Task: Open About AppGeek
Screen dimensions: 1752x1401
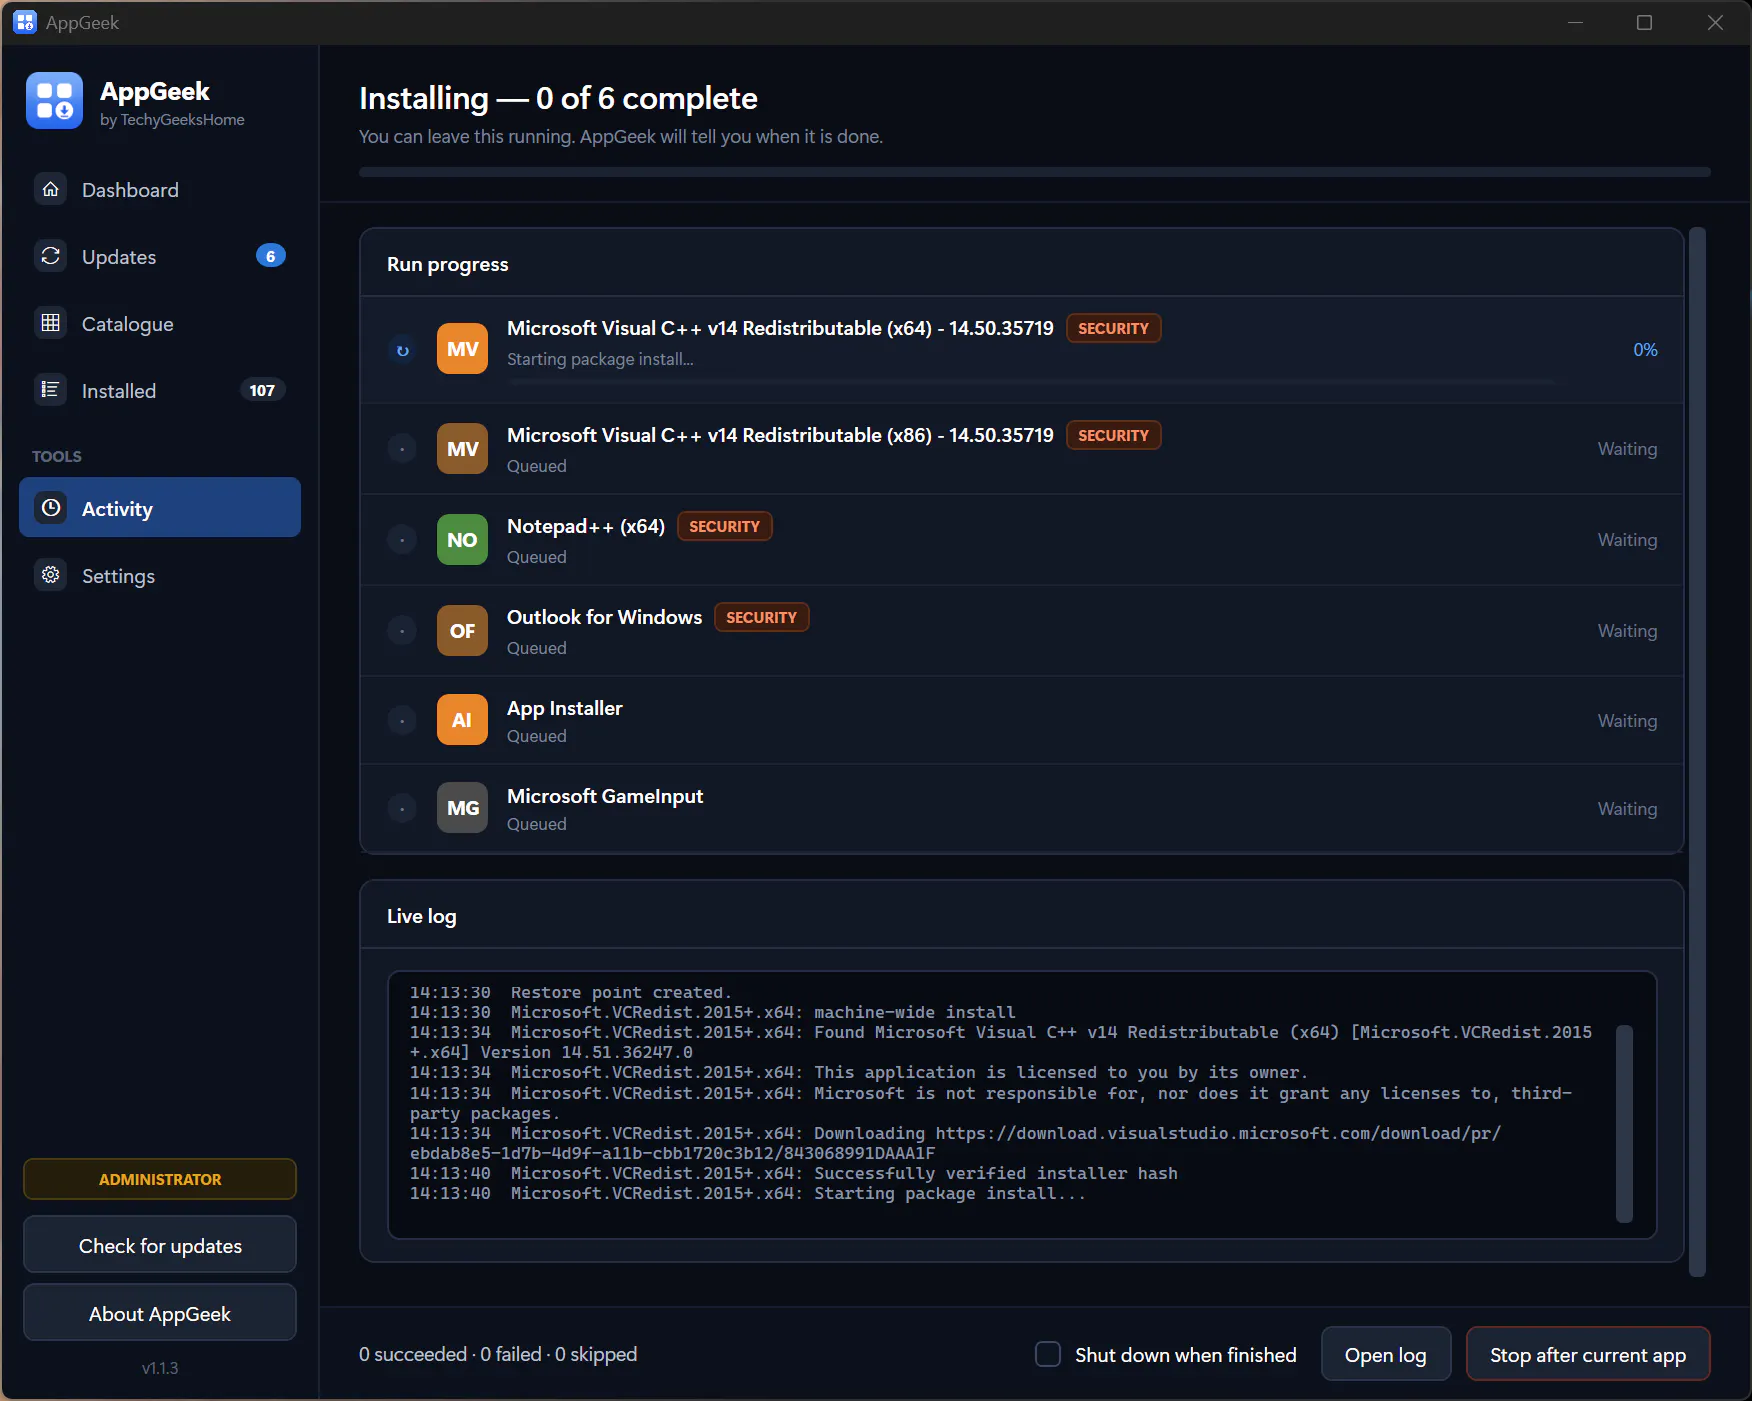Action: [160, 1313]
